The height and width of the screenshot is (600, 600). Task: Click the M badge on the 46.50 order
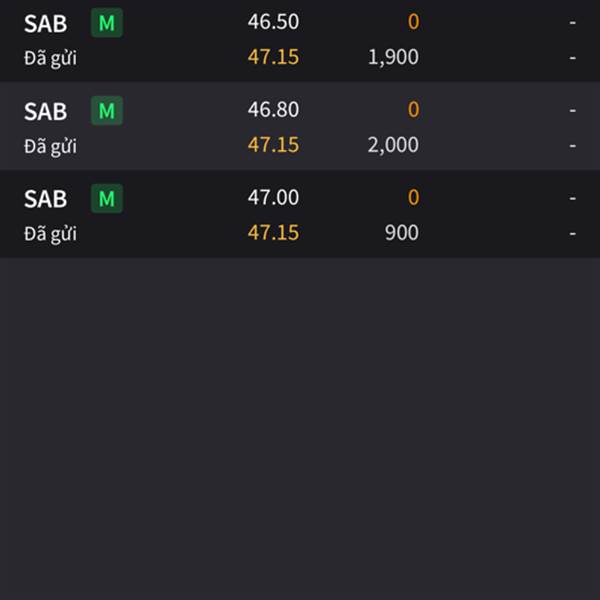(107, 23)
